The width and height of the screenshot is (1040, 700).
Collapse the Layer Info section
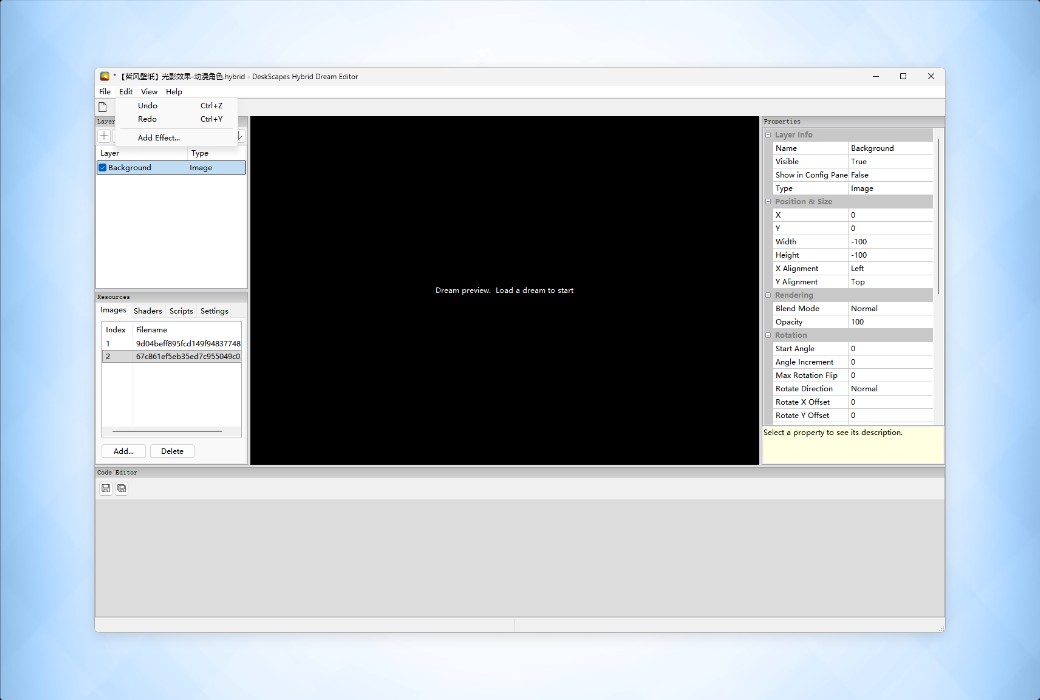(x=768, y=135)
